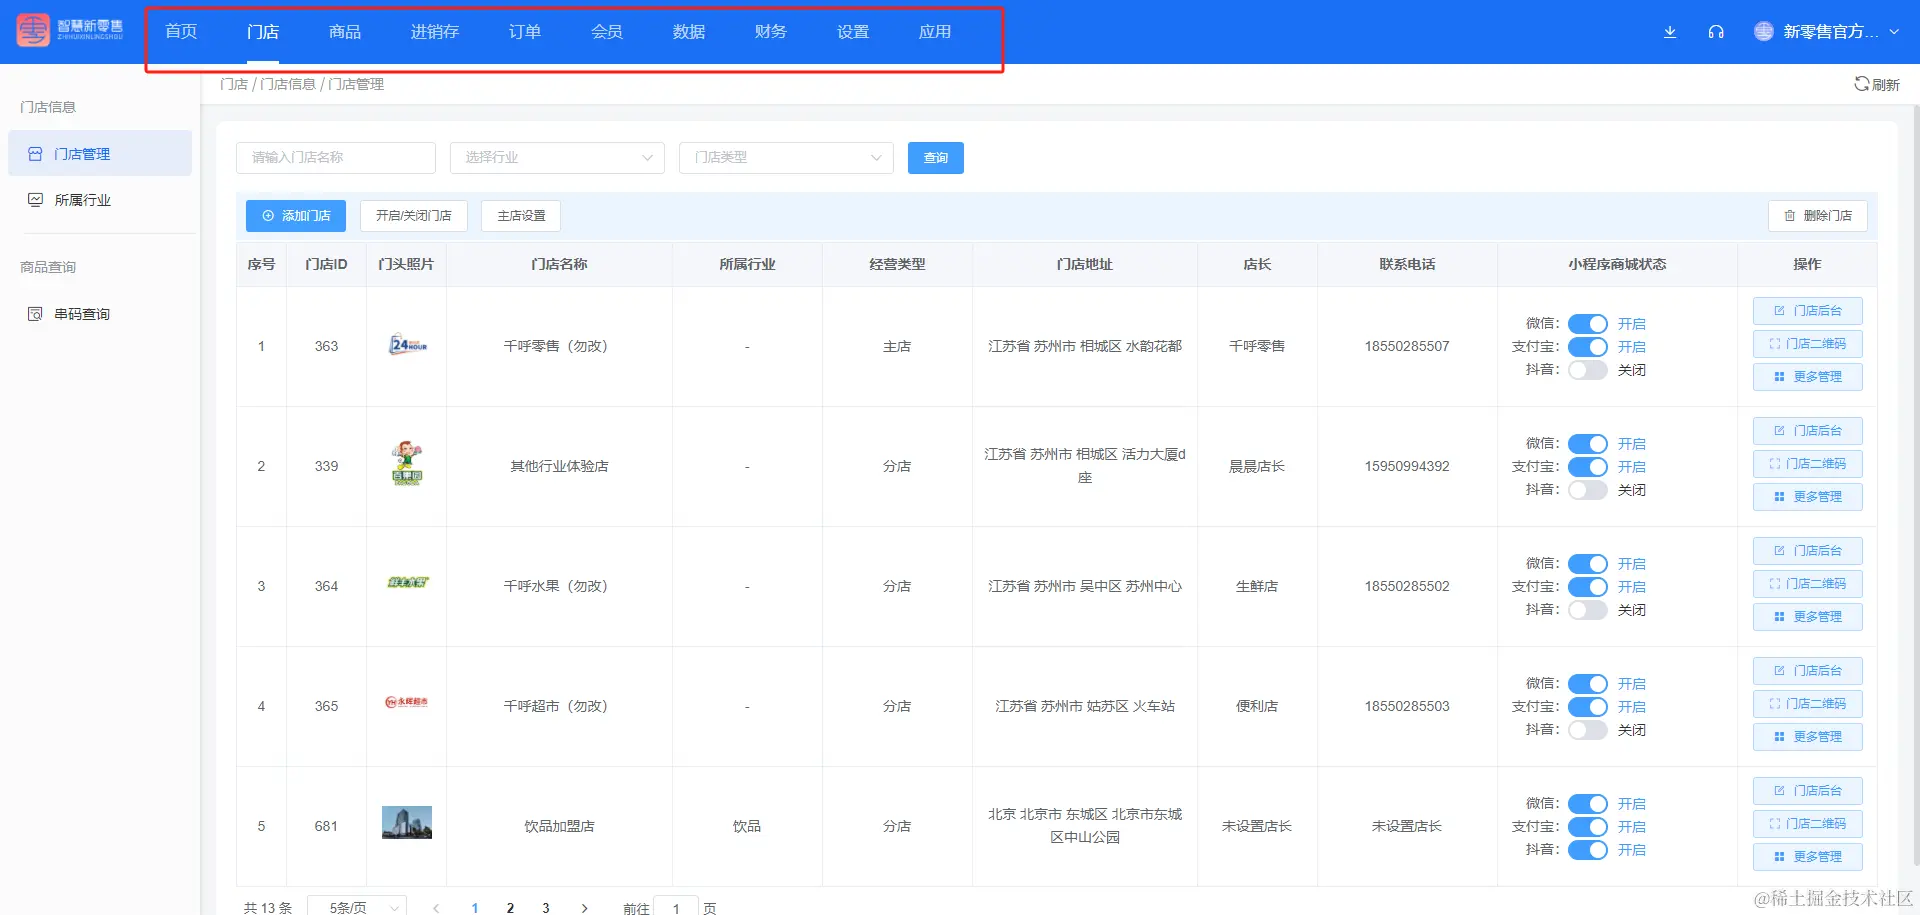
Task: Open 门店后台 for store 339
Action: pos(1808,431)
